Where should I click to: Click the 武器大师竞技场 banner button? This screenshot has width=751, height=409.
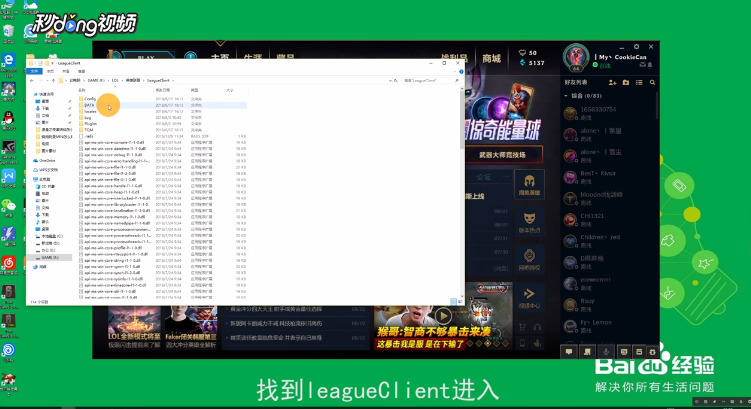coord(502,155)
